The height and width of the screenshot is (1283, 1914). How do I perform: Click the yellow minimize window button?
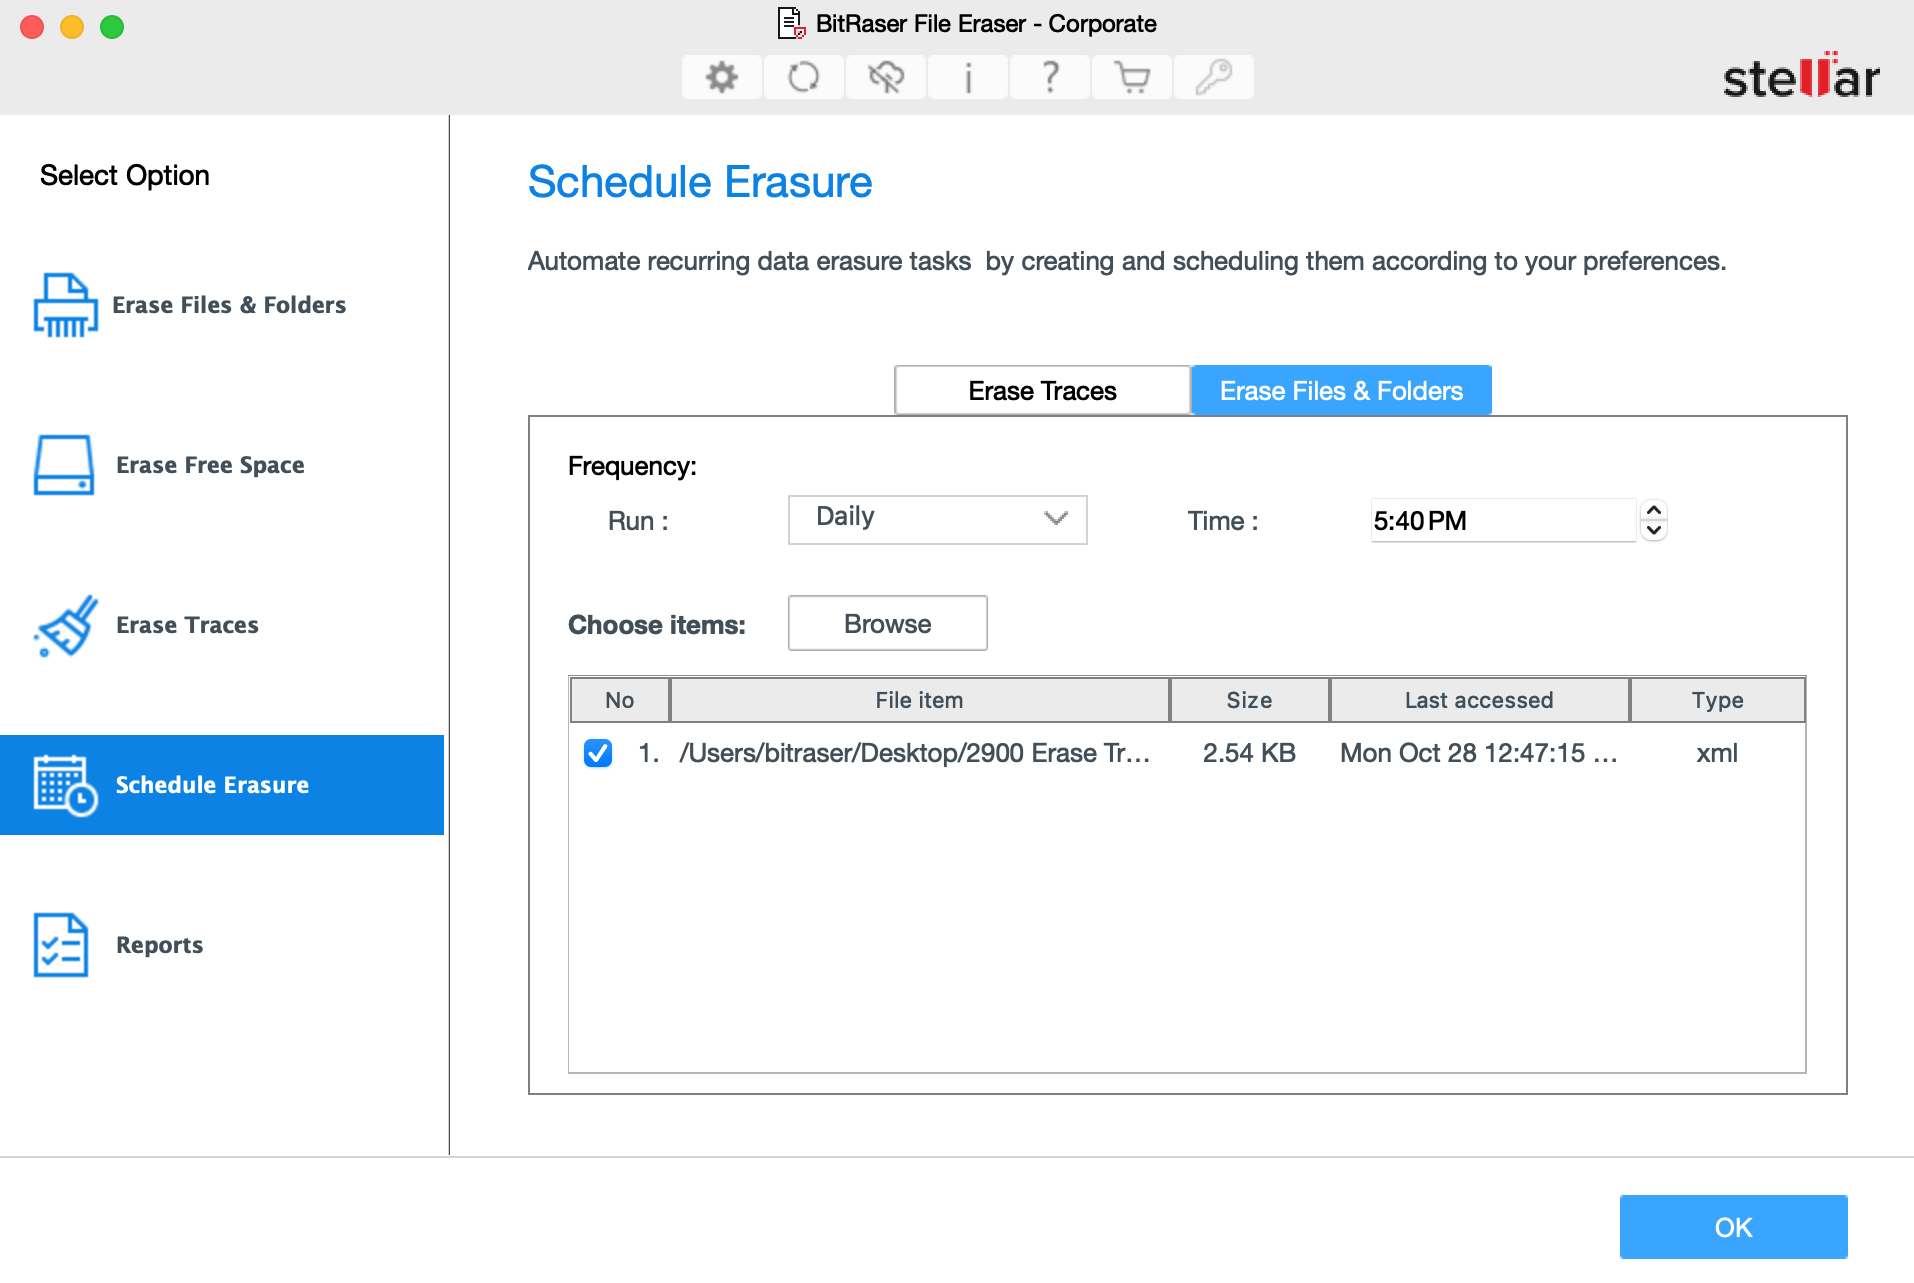point(72,27)
